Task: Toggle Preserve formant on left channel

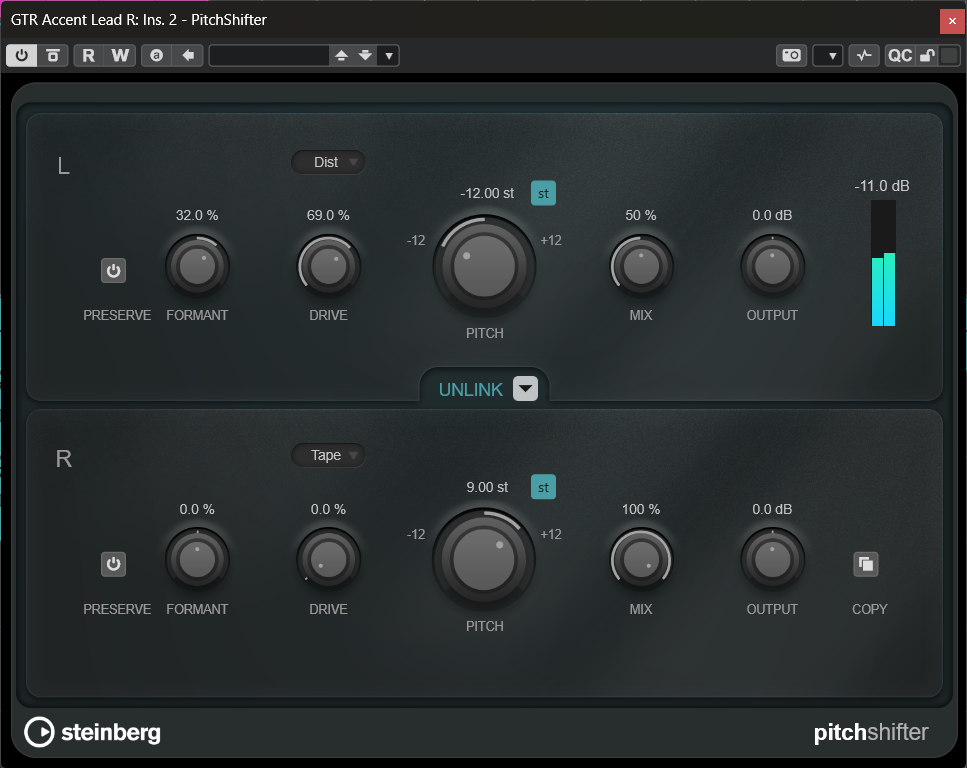Action: point(113,271)
